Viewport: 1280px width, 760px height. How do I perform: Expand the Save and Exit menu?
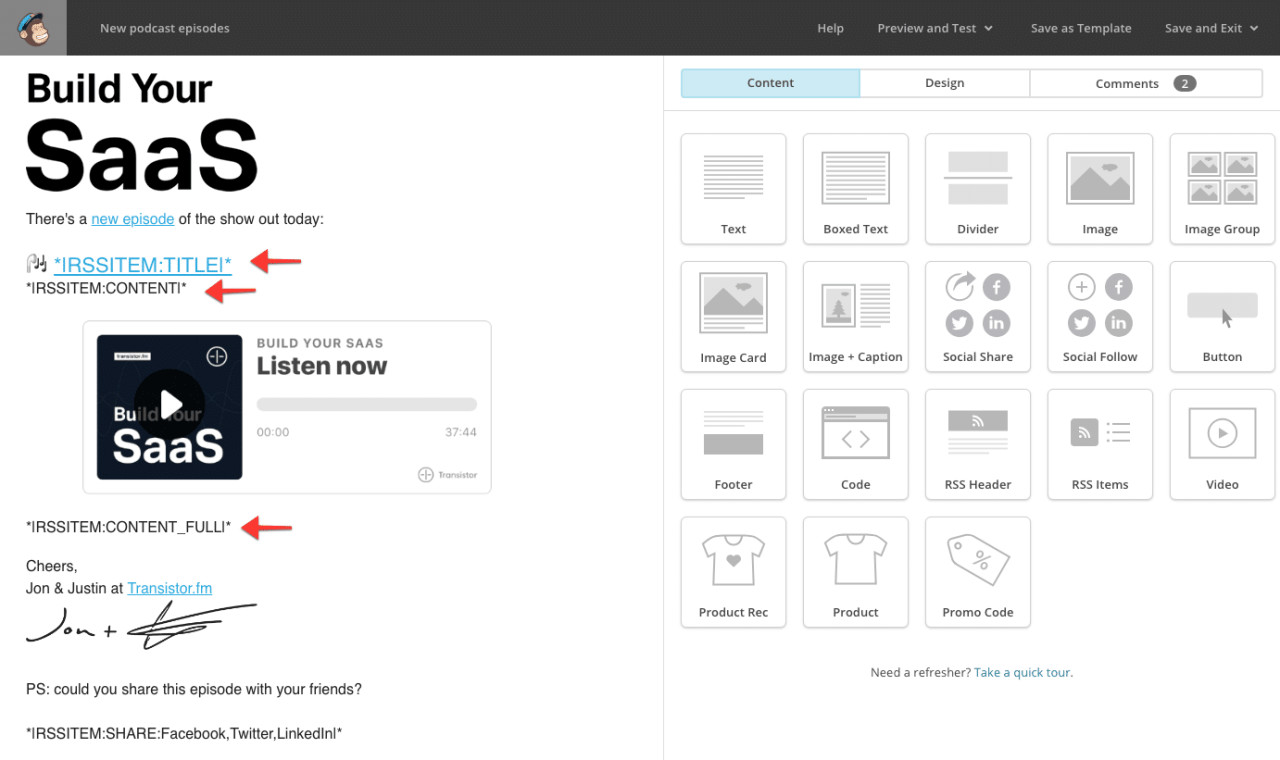click(1210, 28)
